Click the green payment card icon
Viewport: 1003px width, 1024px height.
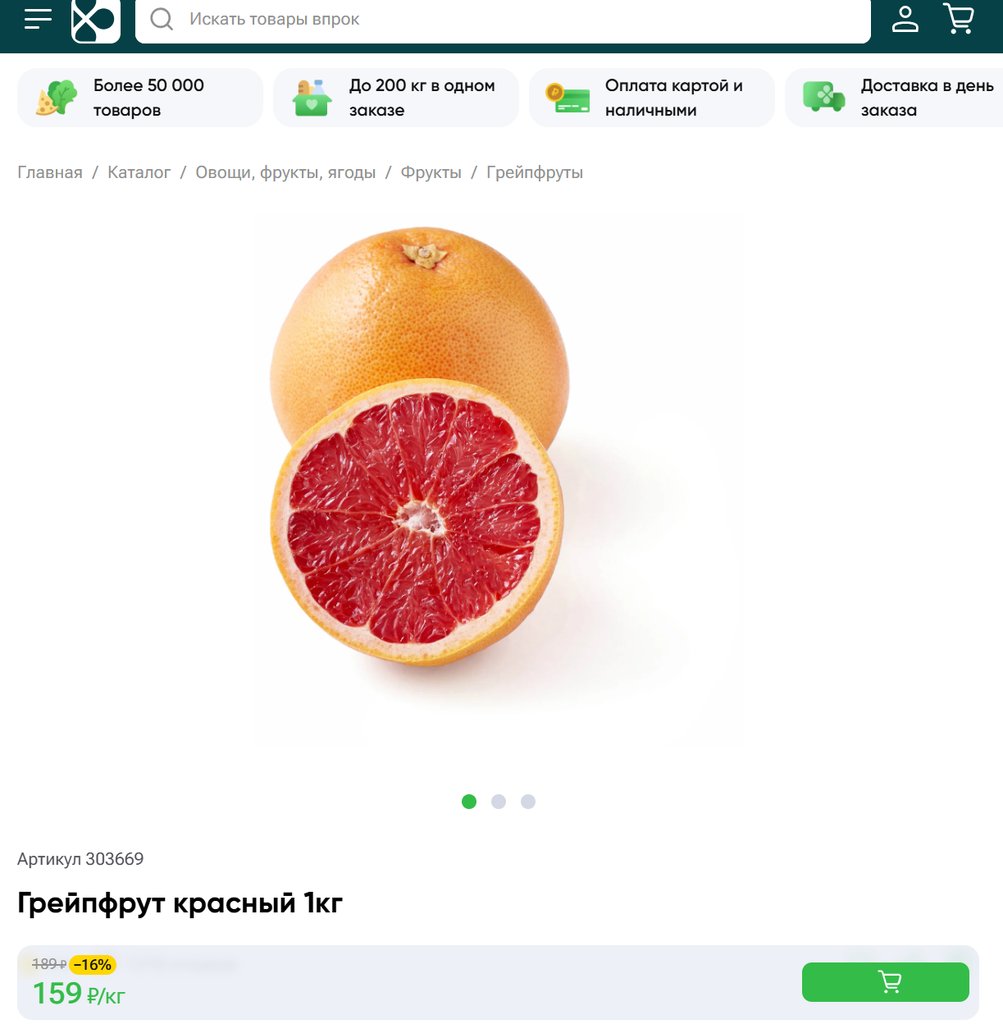click(x=567, y=98)
